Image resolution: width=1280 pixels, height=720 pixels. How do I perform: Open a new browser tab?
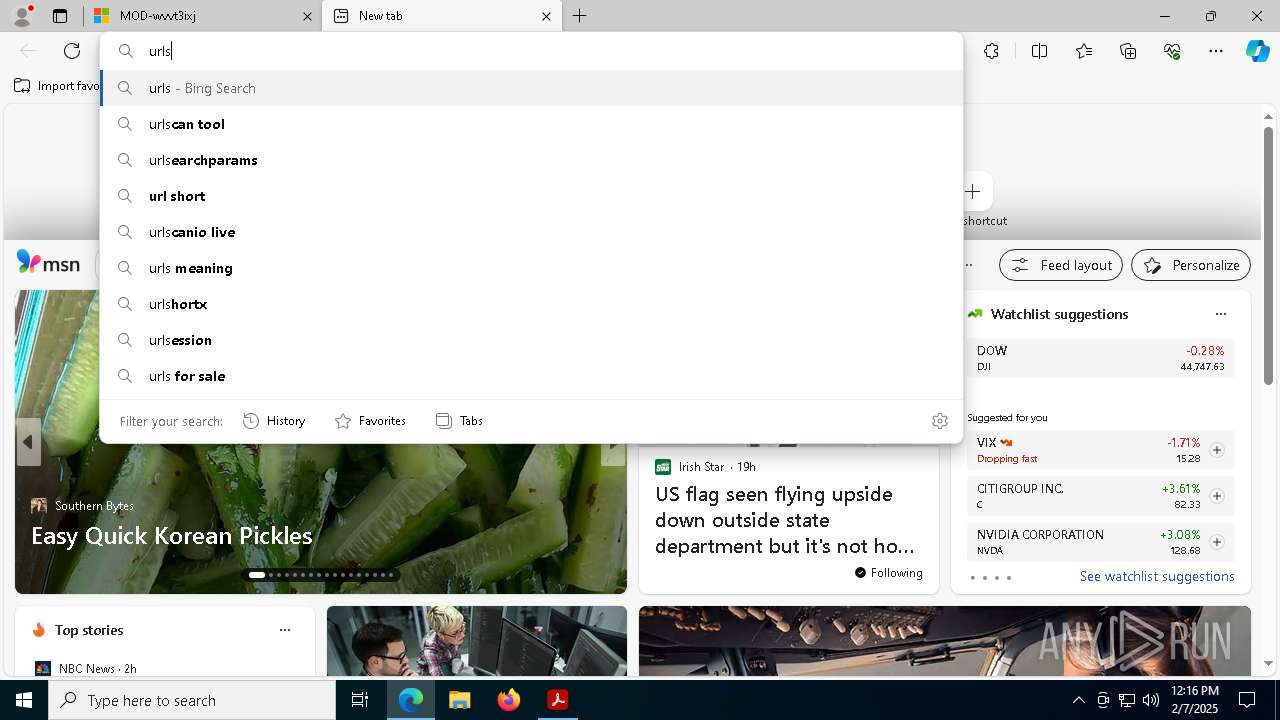coord(579,16)
